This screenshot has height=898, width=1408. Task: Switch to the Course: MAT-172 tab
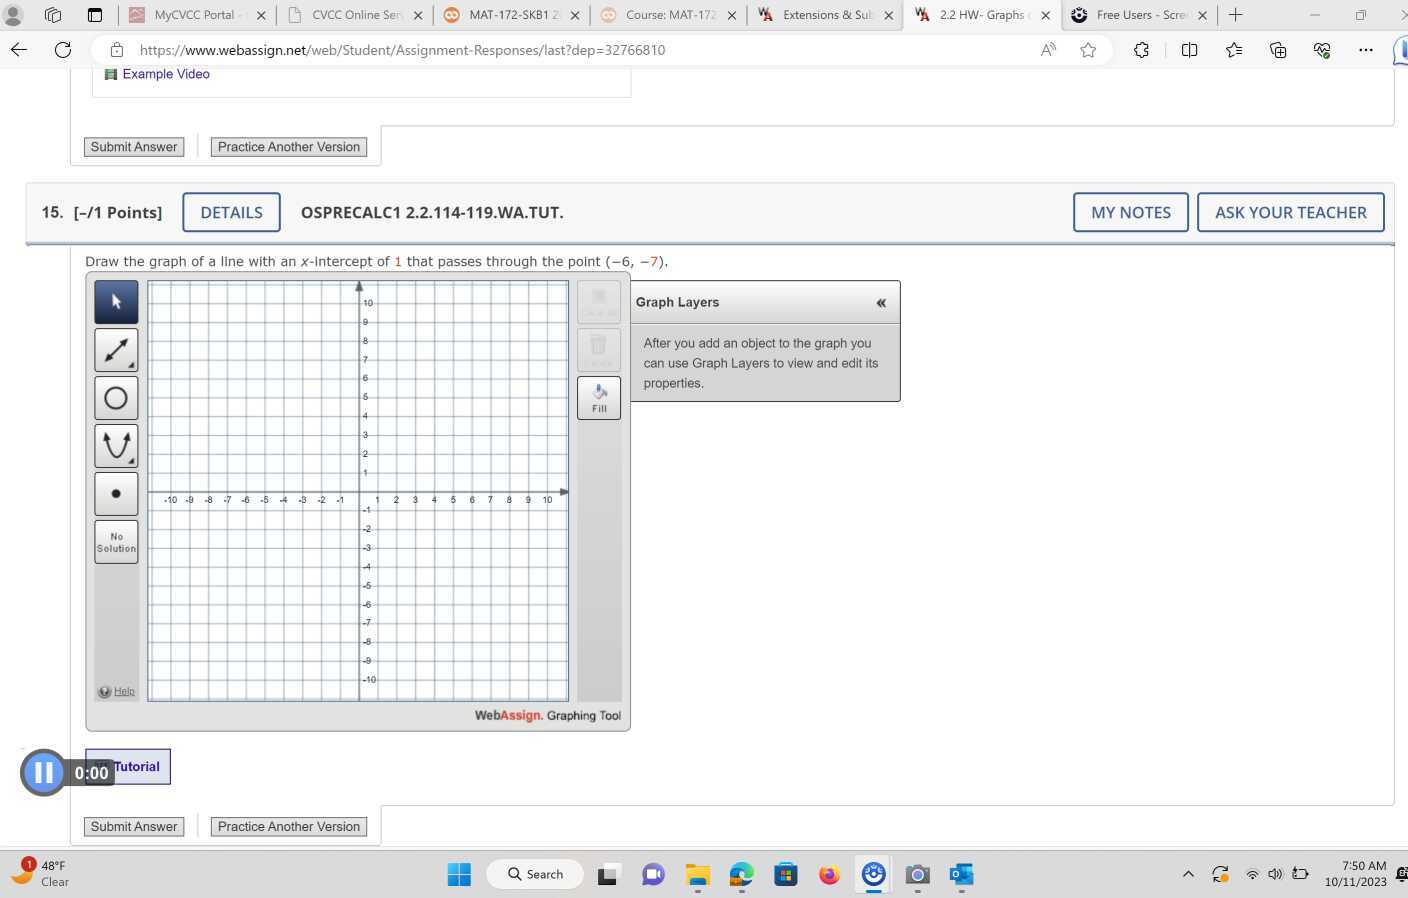pos(668,15)
